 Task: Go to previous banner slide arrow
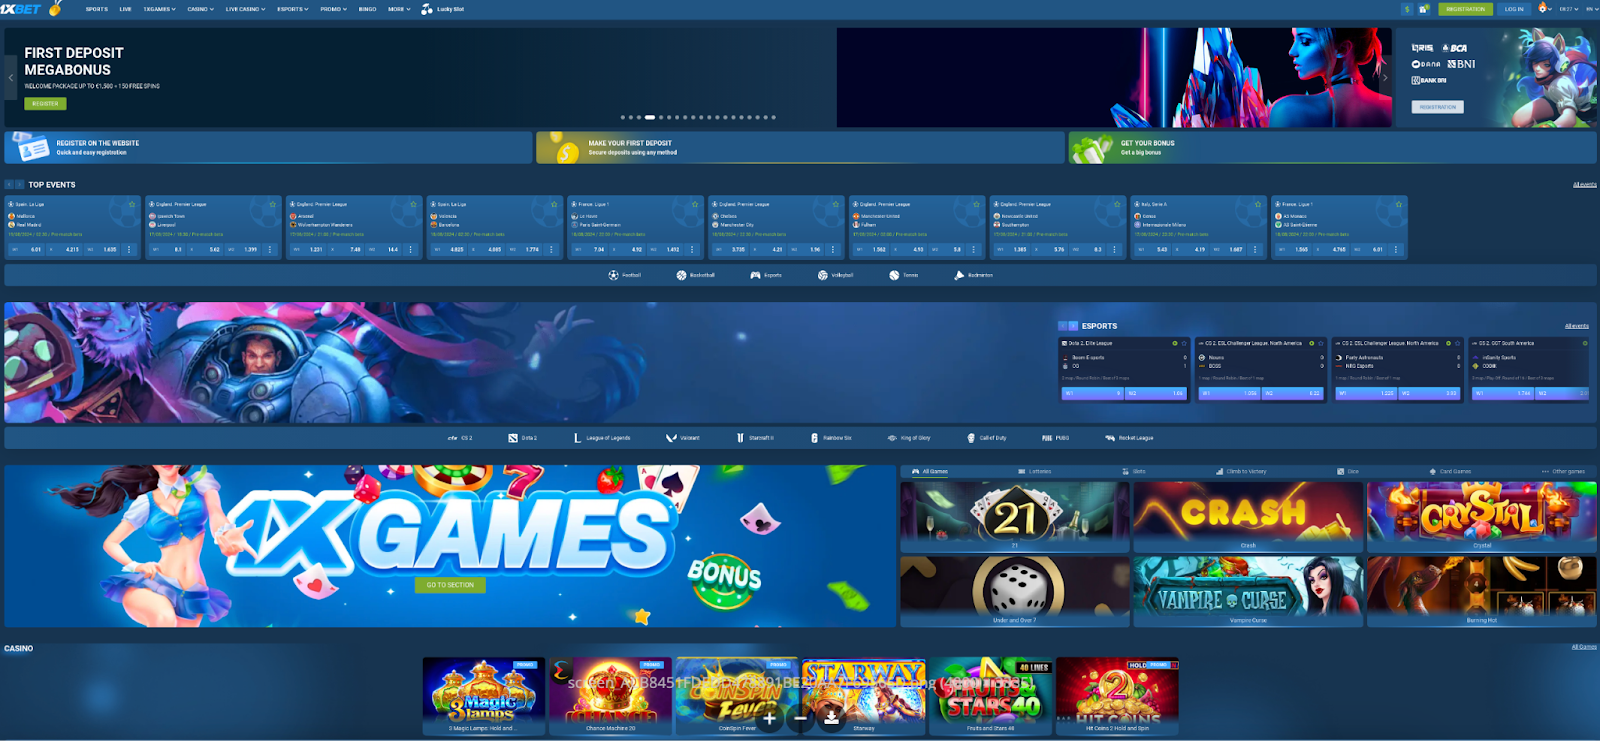pos(11,77)
